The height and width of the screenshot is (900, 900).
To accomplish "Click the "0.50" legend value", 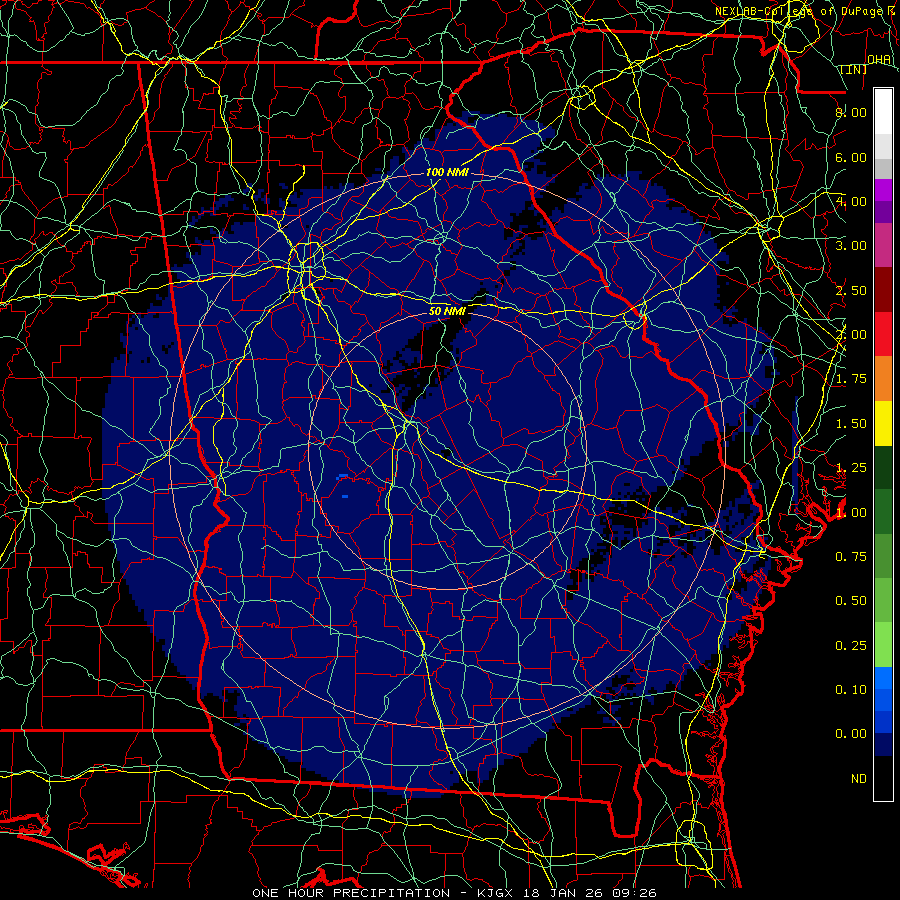I will tap(851, 601).
